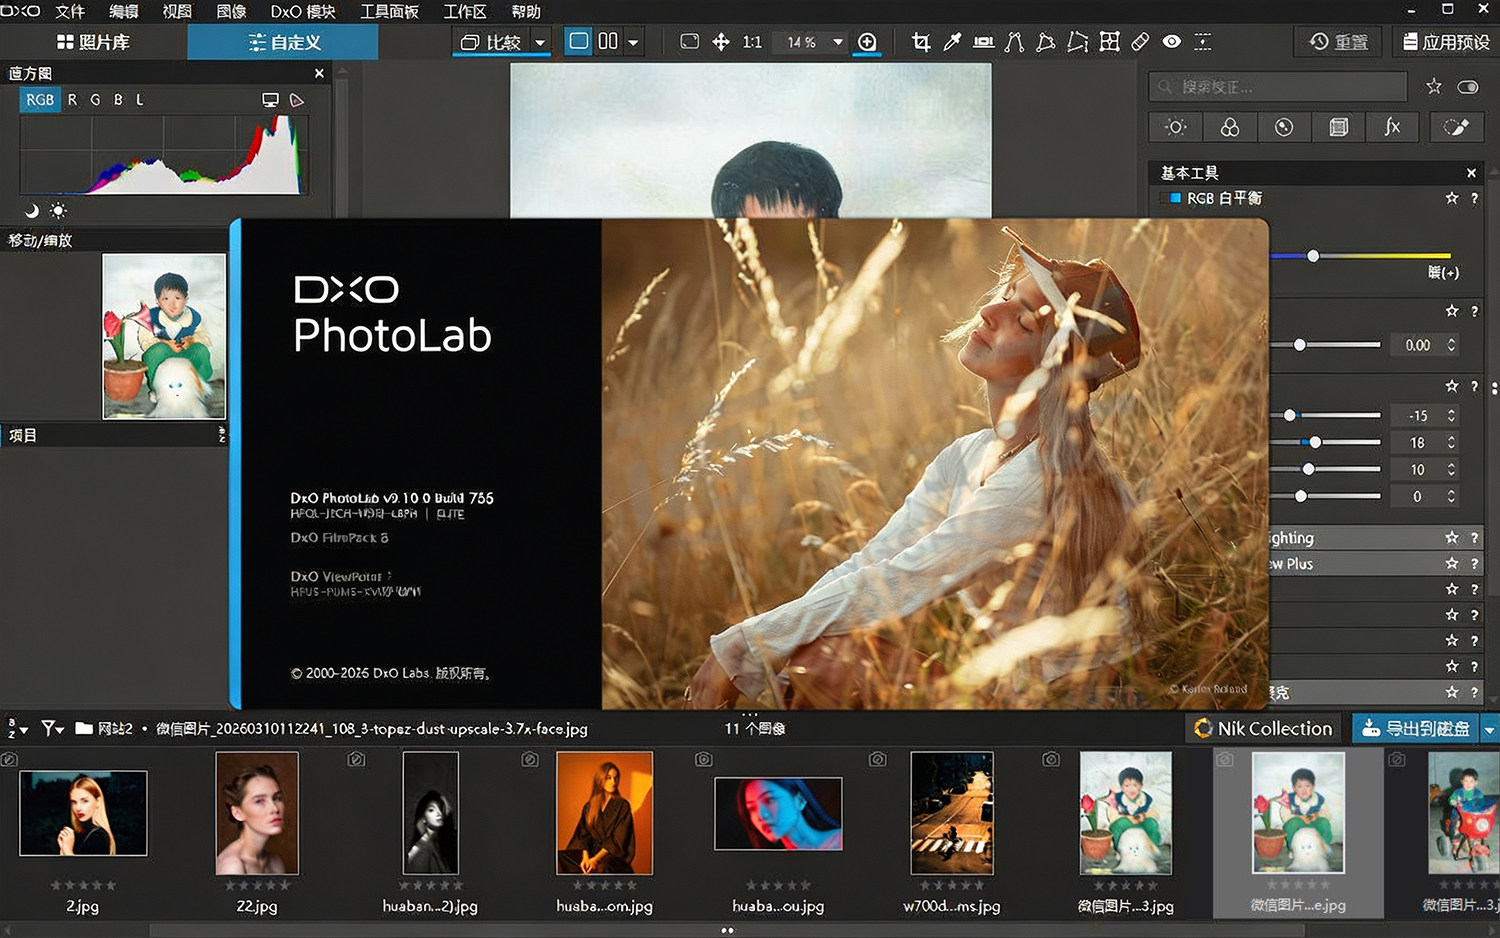This screenshot has width=1500, height=938.
Task: Switch to the 照片库 tab
Action: (93, 42)
